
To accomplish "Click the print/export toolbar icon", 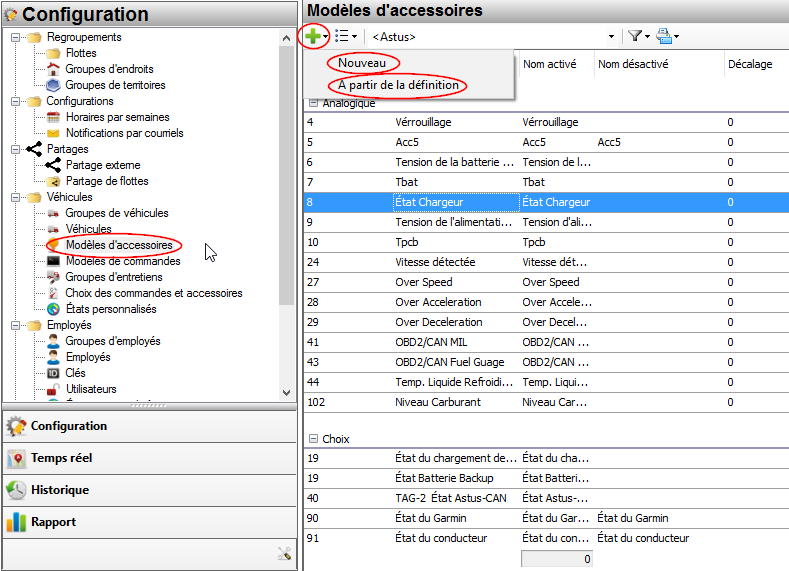I will [x=665, y=36].
